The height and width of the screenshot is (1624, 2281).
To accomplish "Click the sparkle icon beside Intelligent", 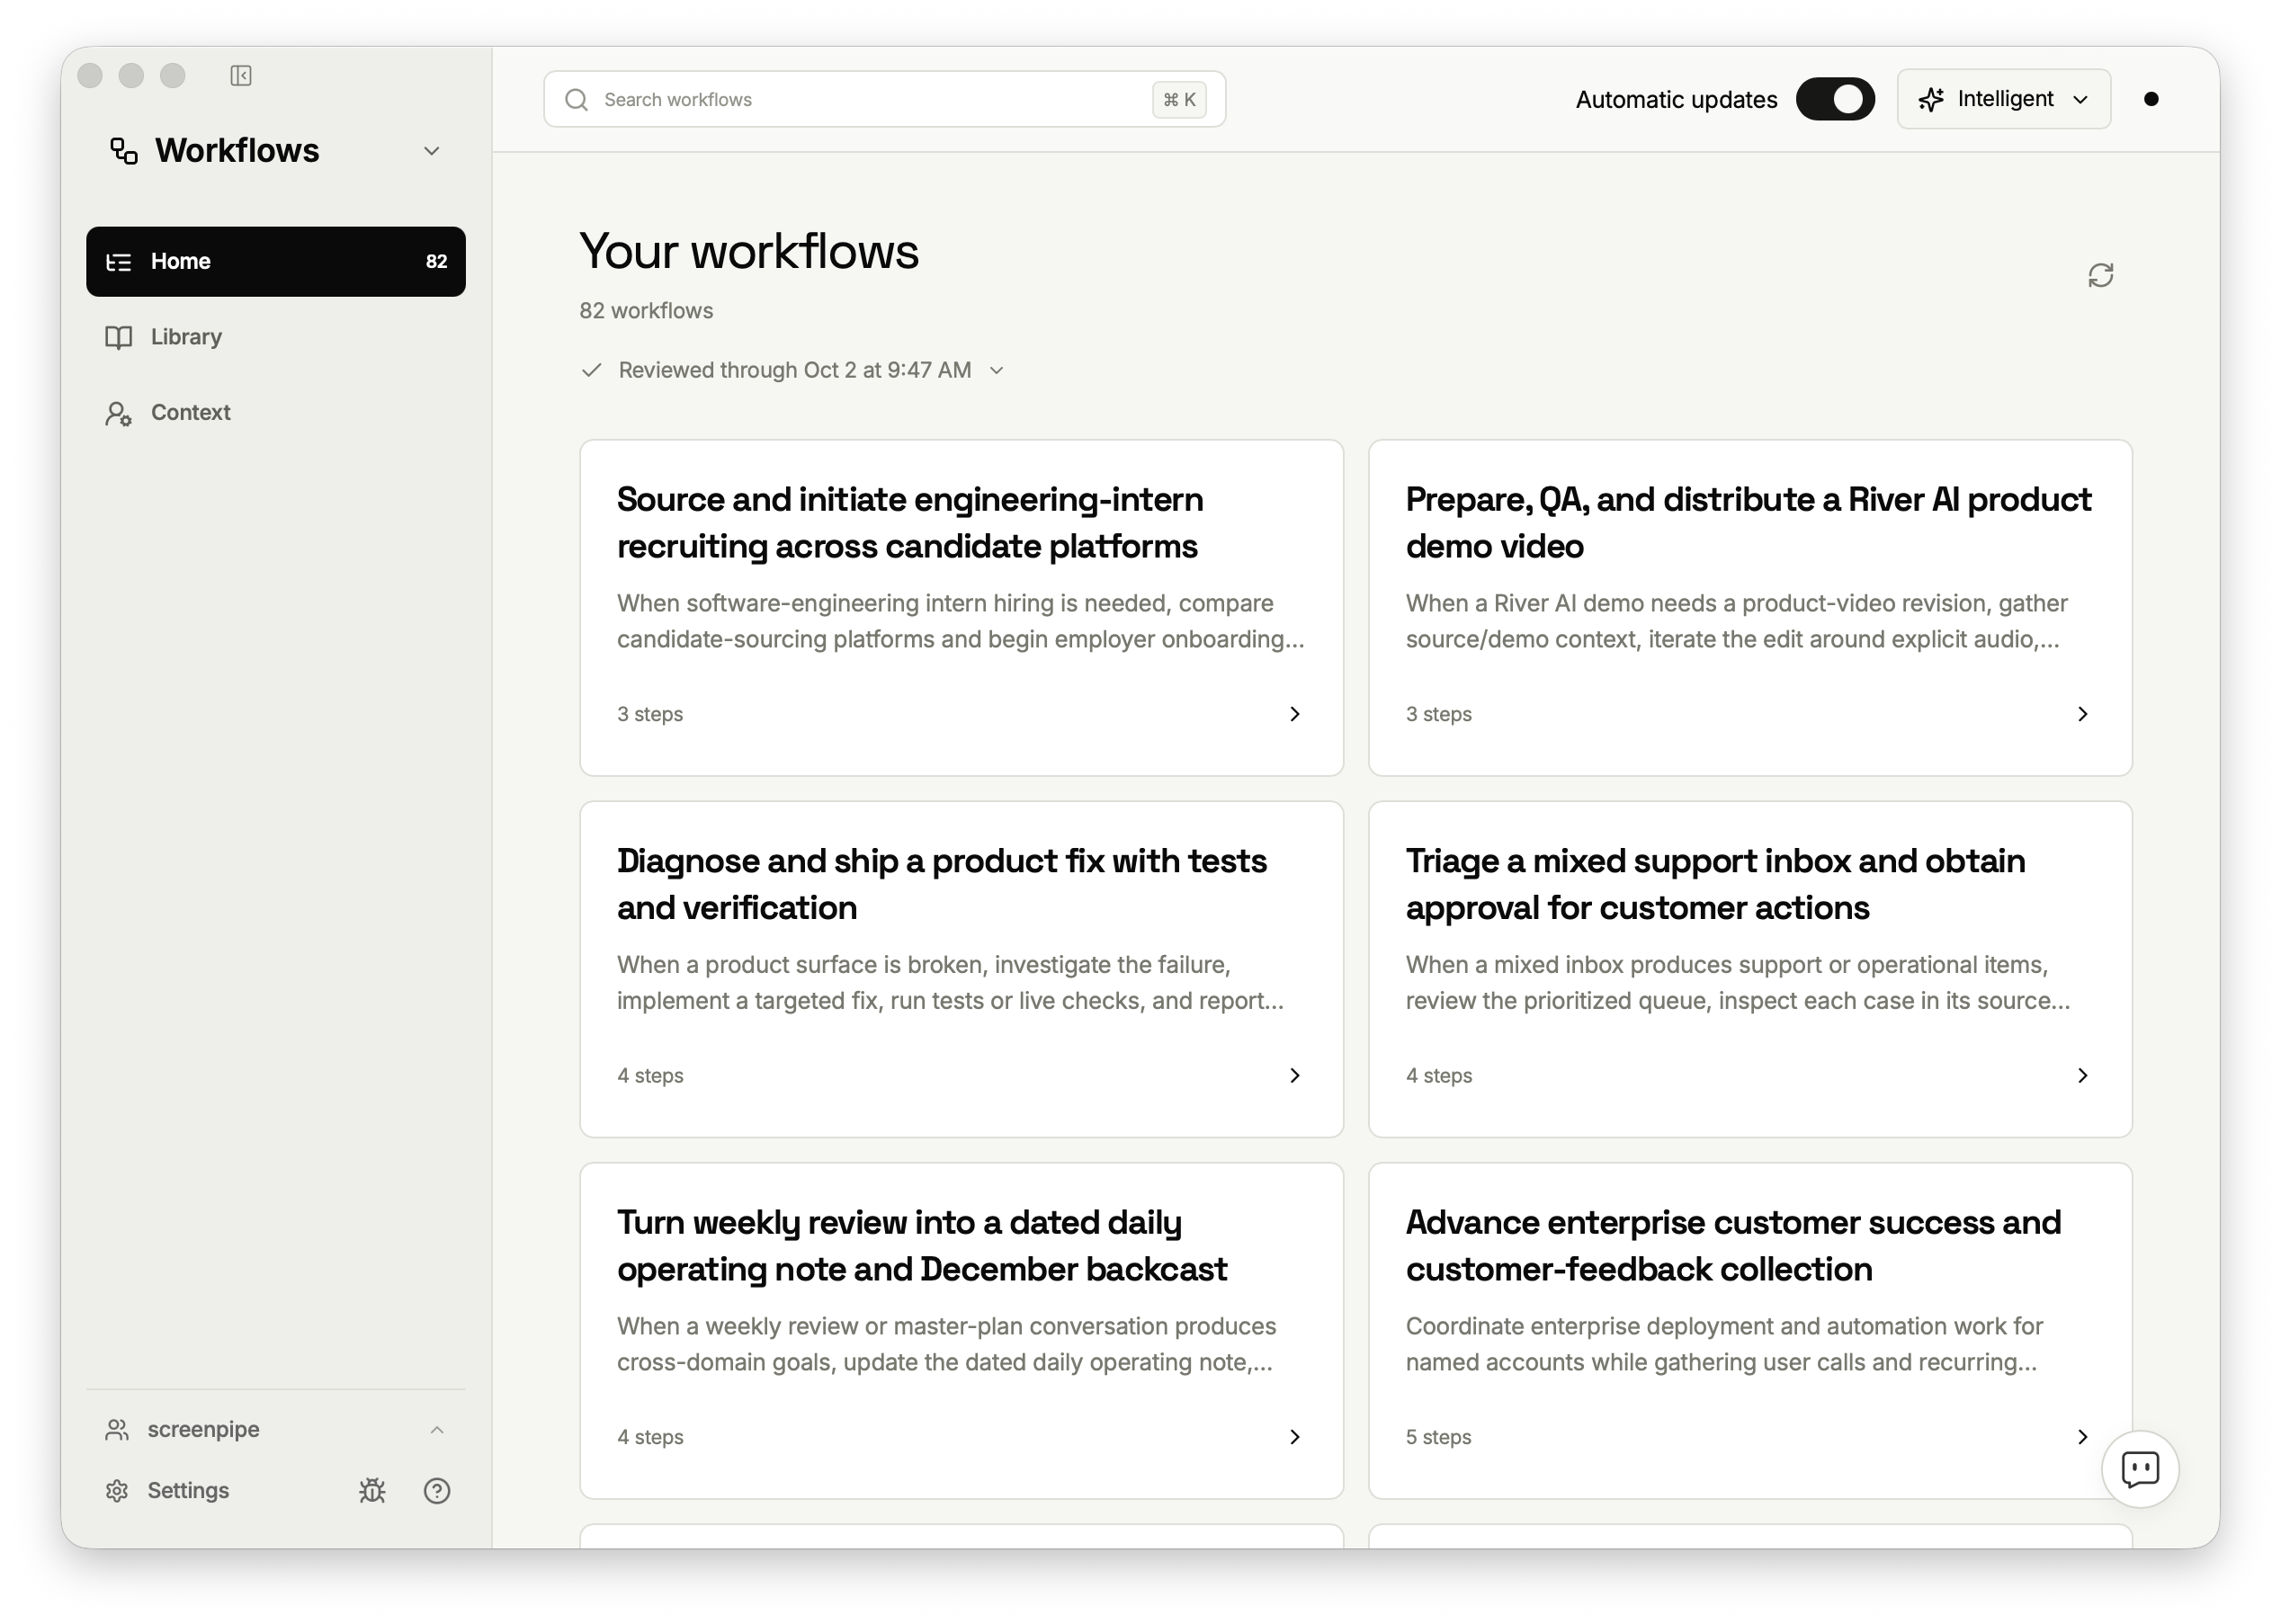I will coord(1931,99).
